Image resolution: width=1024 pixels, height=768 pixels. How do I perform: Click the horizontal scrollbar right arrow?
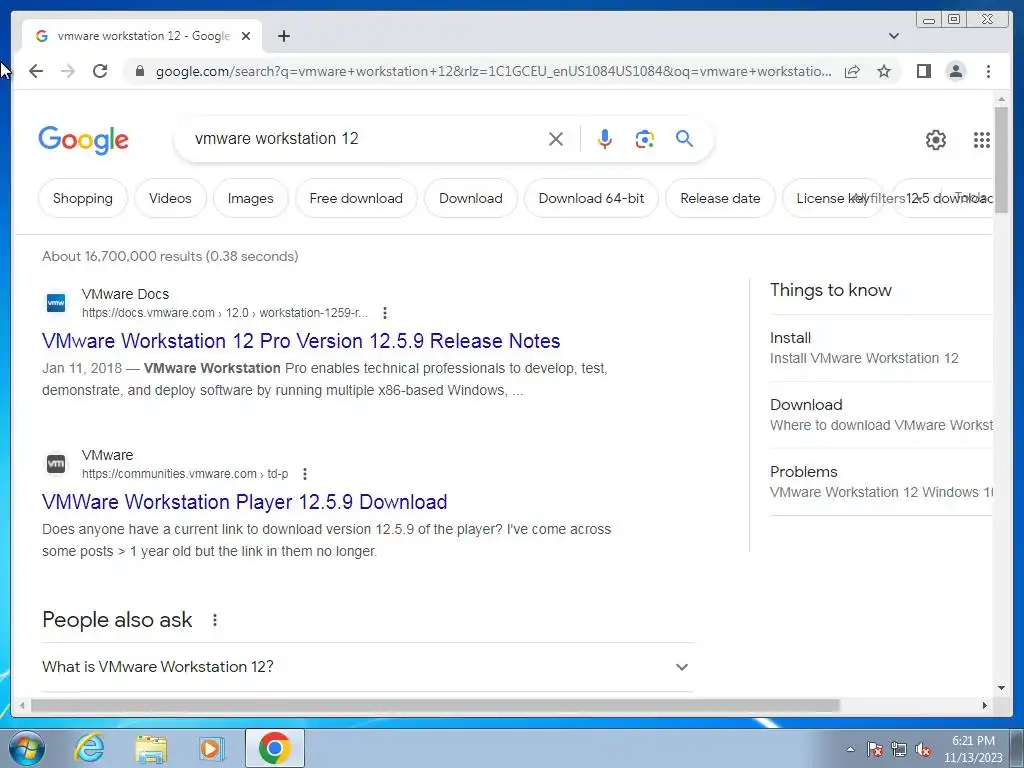pyautogui.click(x=985, y=705)
